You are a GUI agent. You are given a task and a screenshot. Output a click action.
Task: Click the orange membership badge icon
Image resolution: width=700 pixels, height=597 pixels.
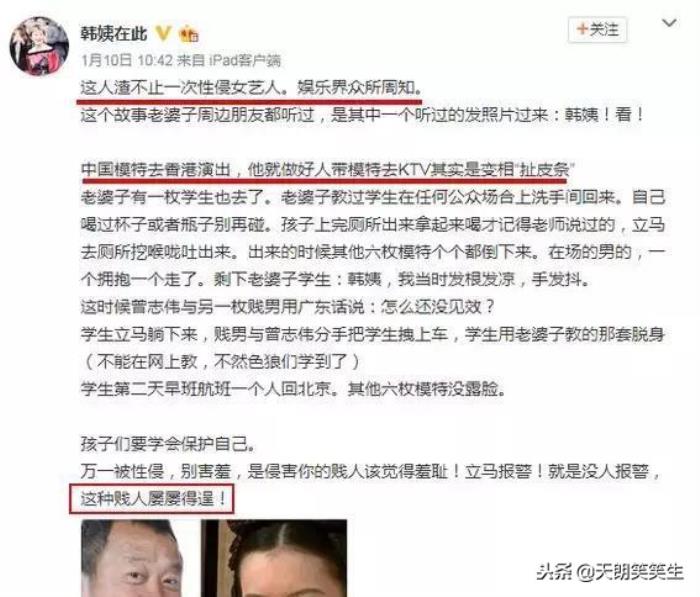(x=189, y=34)
